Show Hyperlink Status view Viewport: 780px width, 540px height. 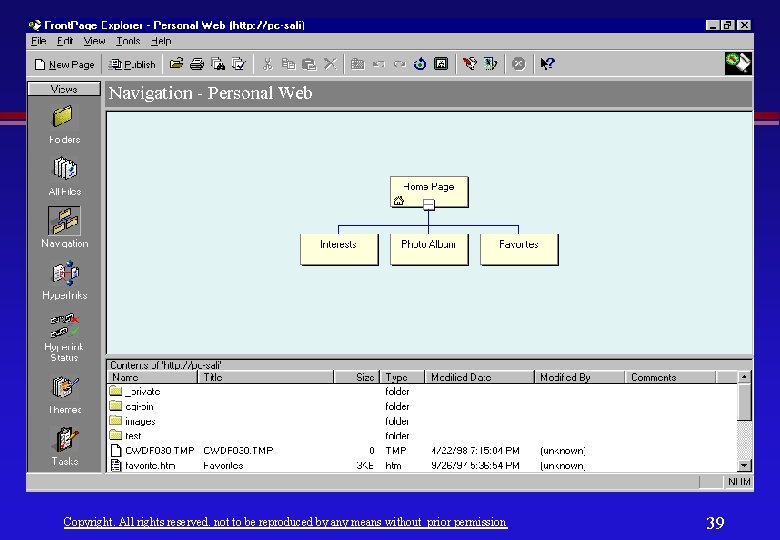coord(64,337)
